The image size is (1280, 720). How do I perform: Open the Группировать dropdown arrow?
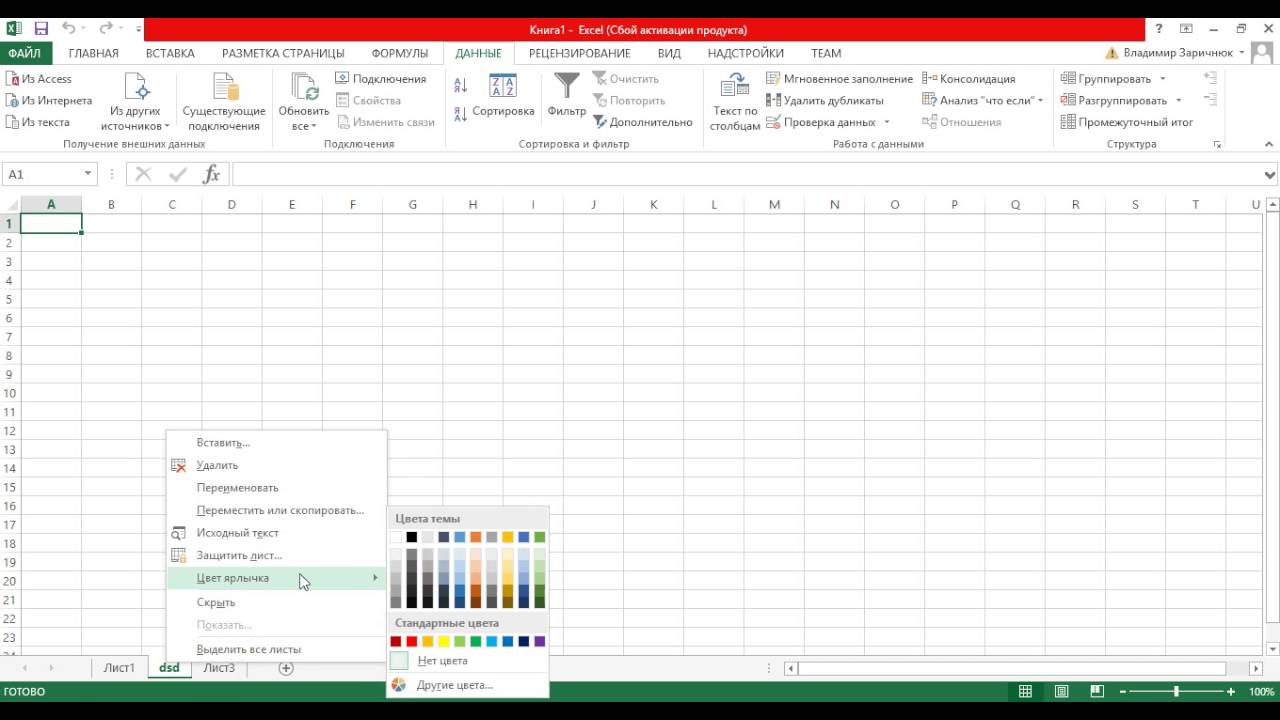click(x=1163, y=79)
